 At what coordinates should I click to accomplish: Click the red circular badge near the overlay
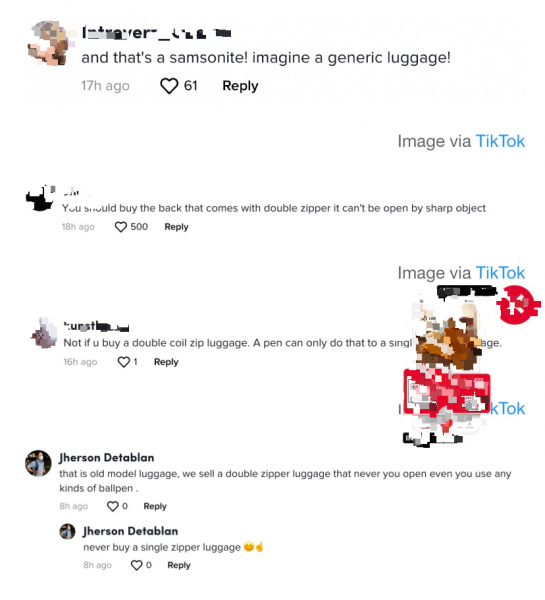[518, 305]
